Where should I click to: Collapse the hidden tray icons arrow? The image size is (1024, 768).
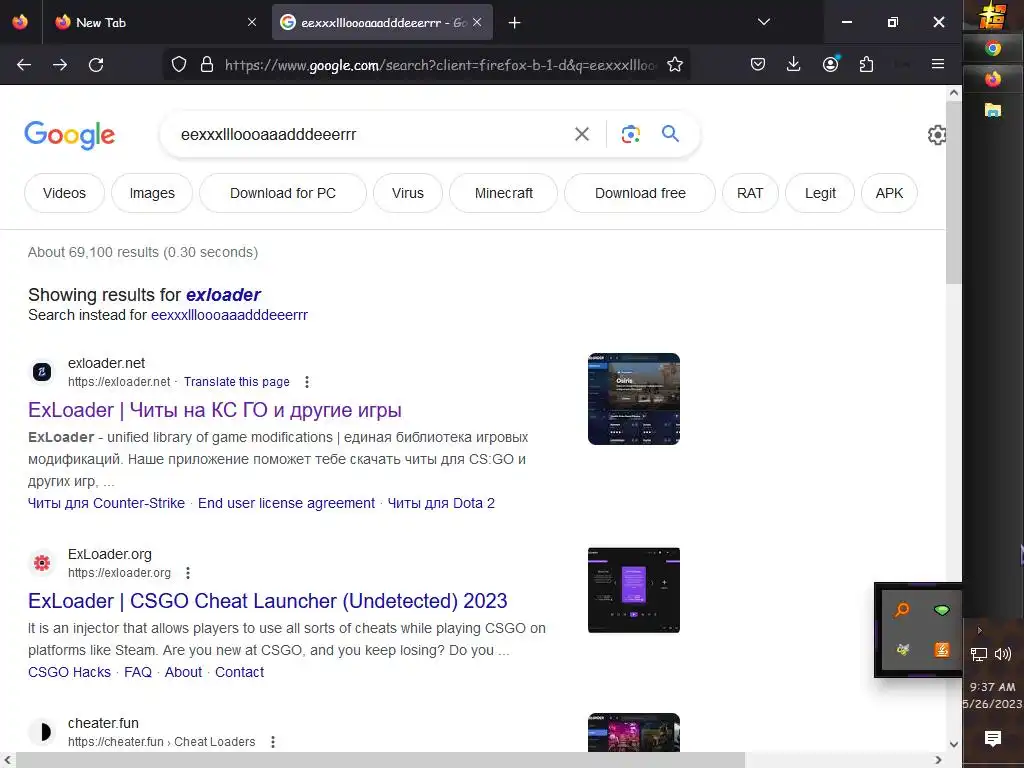pyautogui.click(x=980, y=630)
